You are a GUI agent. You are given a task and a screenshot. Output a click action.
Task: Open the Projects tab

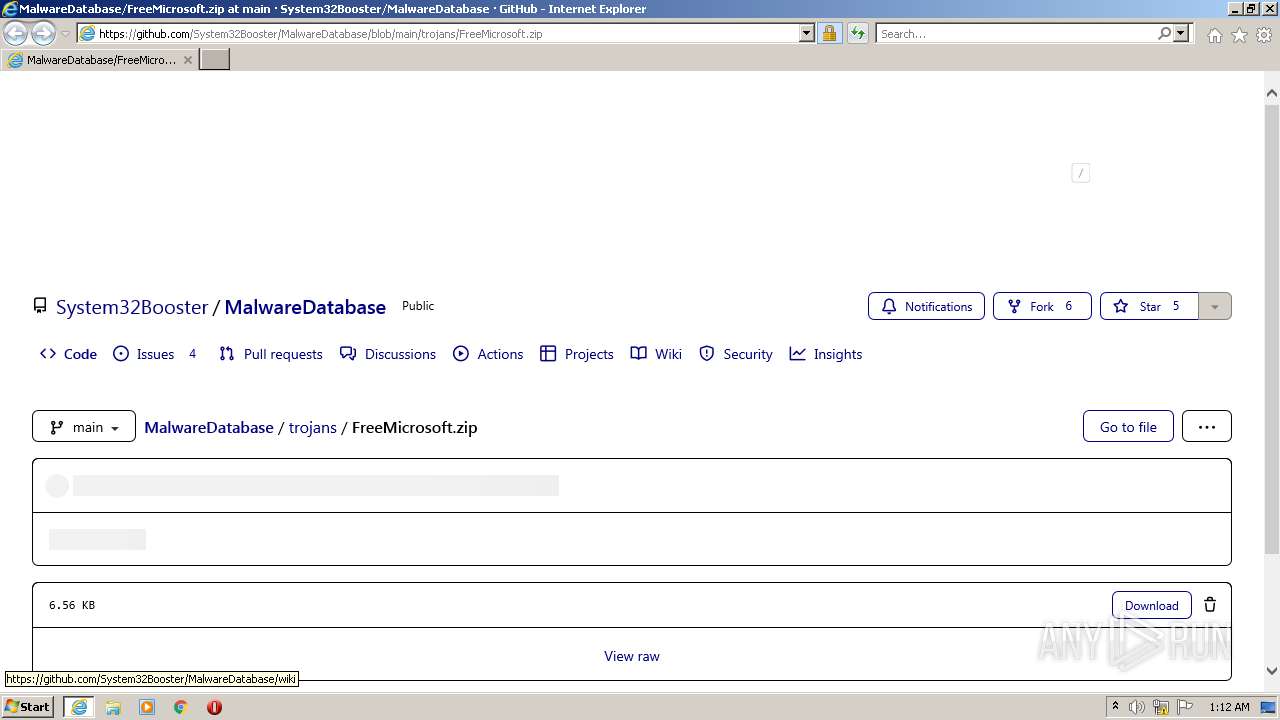click(577, 354)
